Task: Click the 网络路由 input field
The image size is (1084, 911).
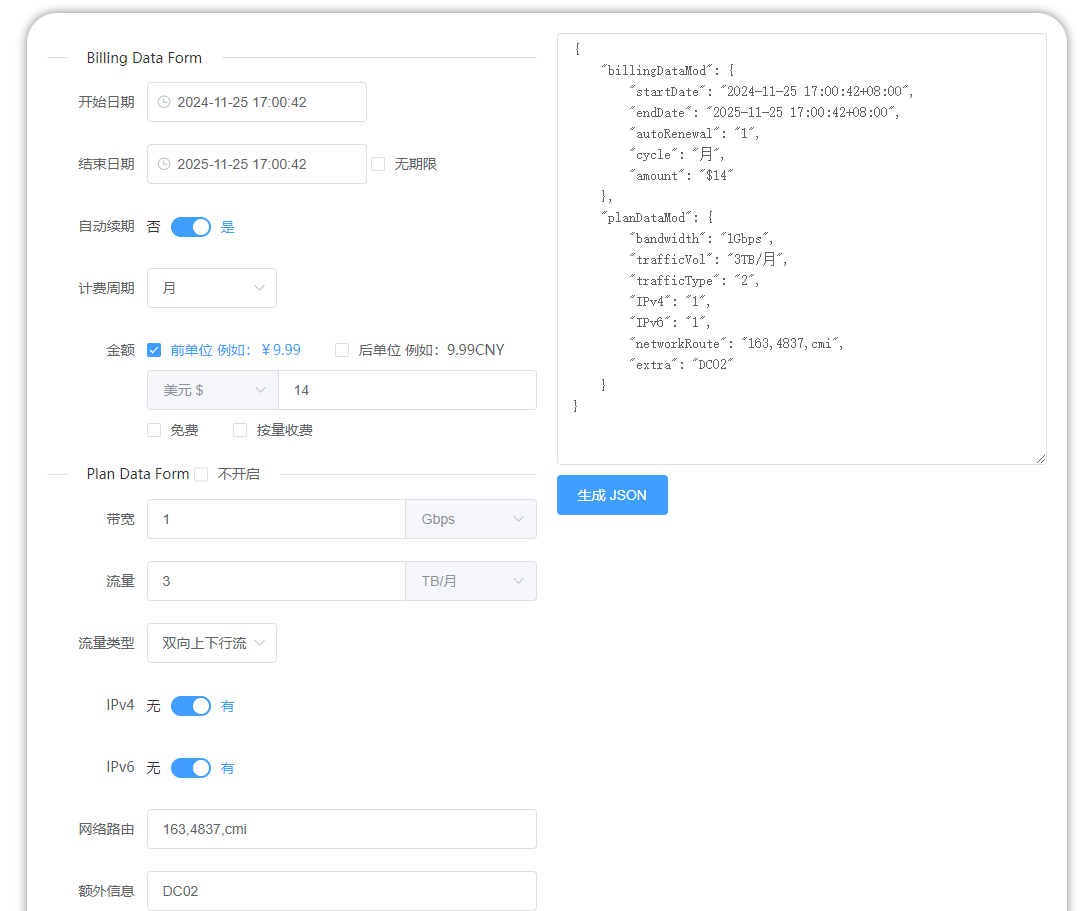Action: [342, 828]
